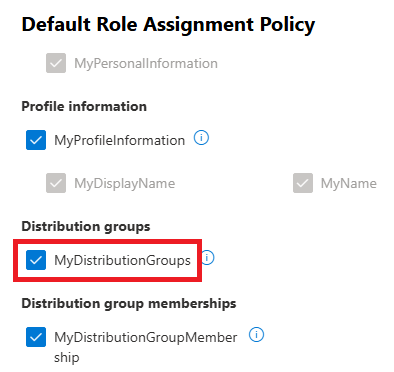Click the MyPersonalInformation label text
Viewport: 394px width, 372px height.
click(x=146, y=63)
